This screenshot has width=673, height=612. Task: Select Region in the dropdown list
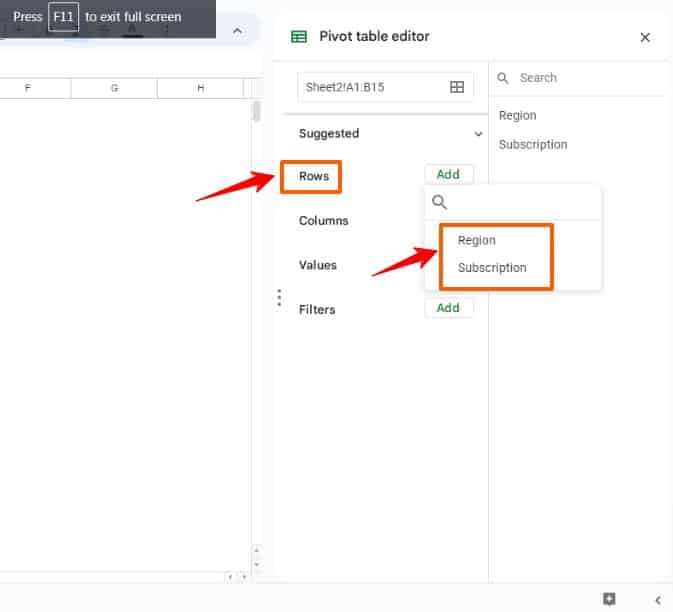(476, 240)
